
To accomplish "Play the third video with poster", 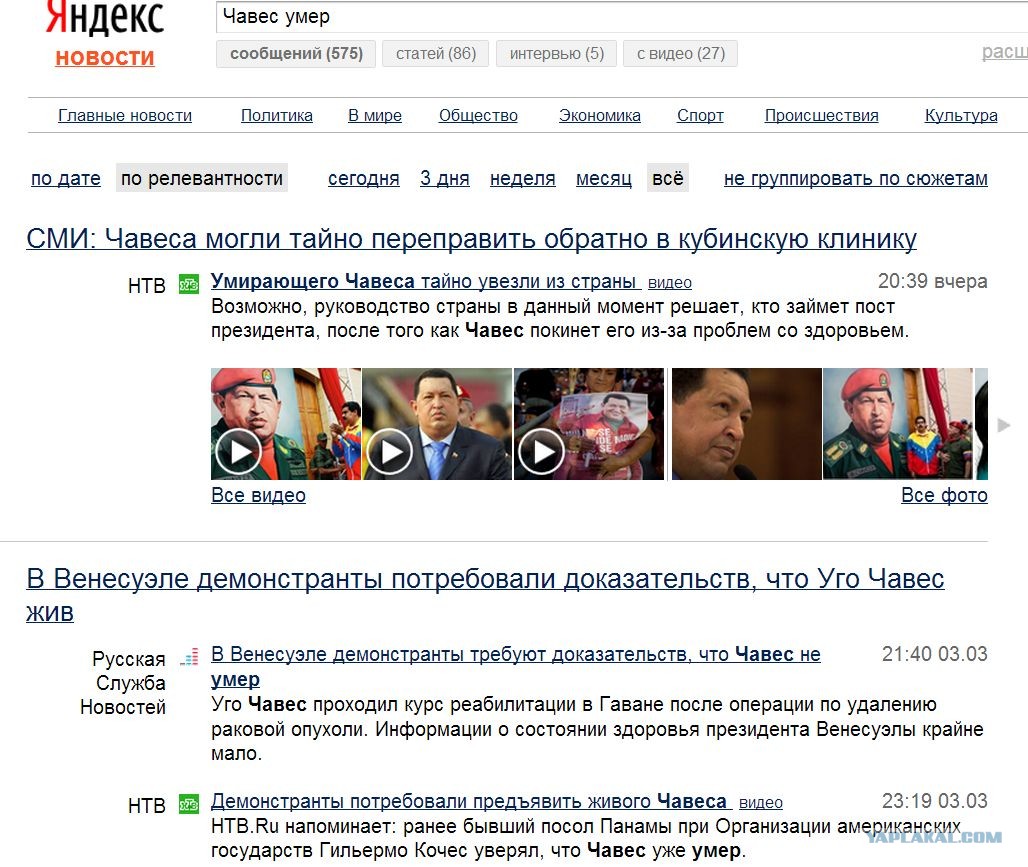I will point(589,424).
